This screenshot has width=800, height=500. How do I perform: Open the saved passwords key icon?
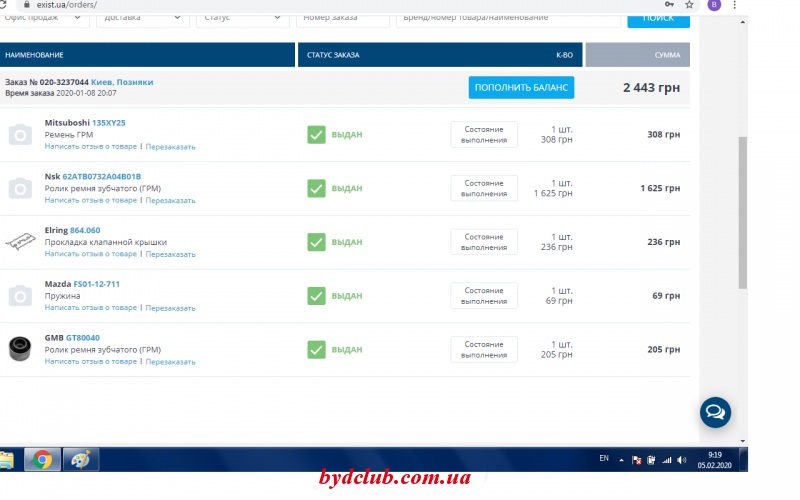(669, 5)
